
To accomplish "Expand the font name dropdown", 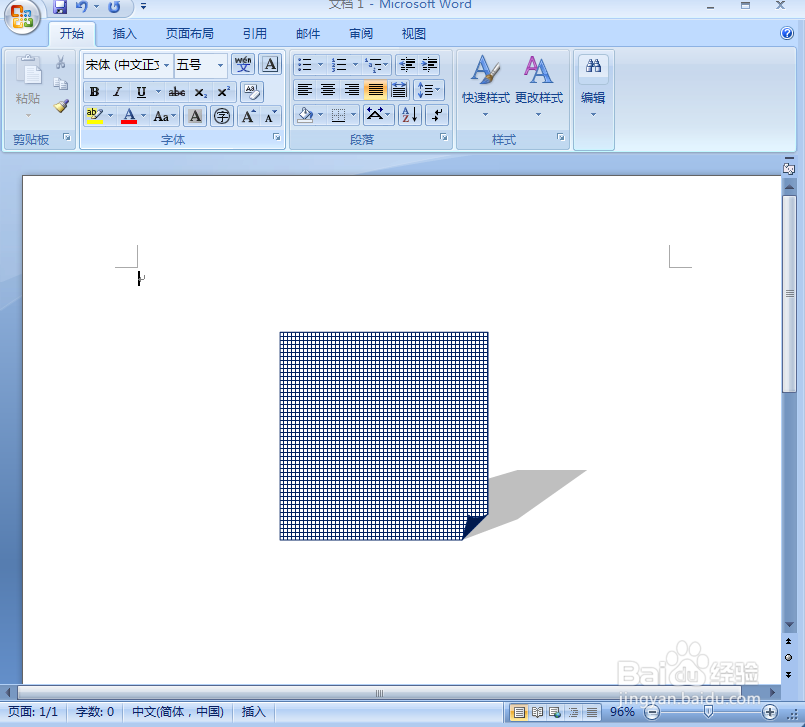I will point(166,65).
